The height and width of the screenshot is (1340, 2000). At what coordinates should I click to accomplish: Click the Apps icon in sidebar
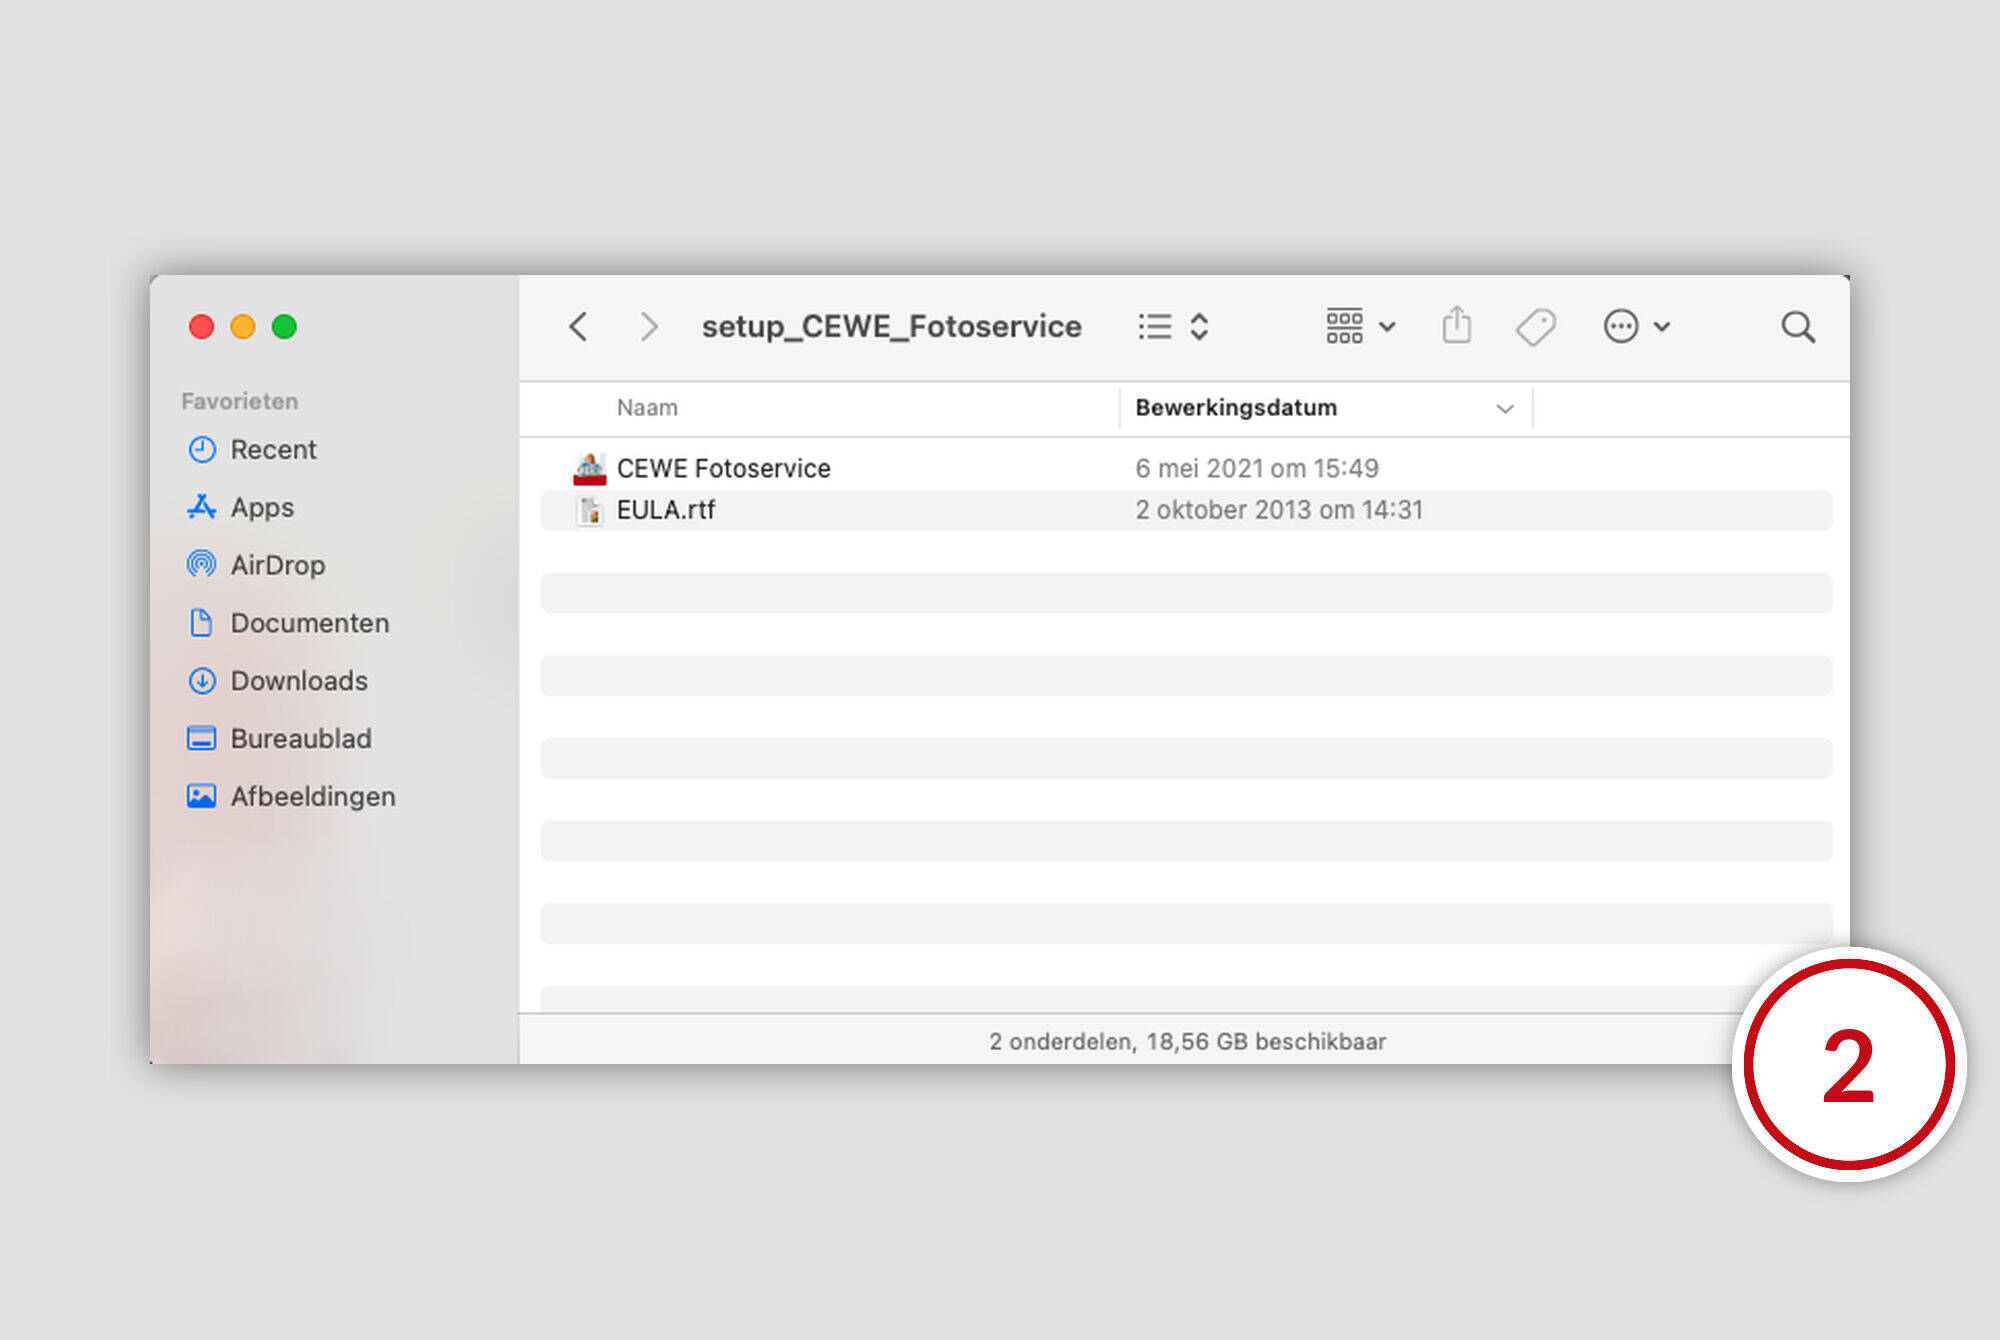click(x=202, y=507)
